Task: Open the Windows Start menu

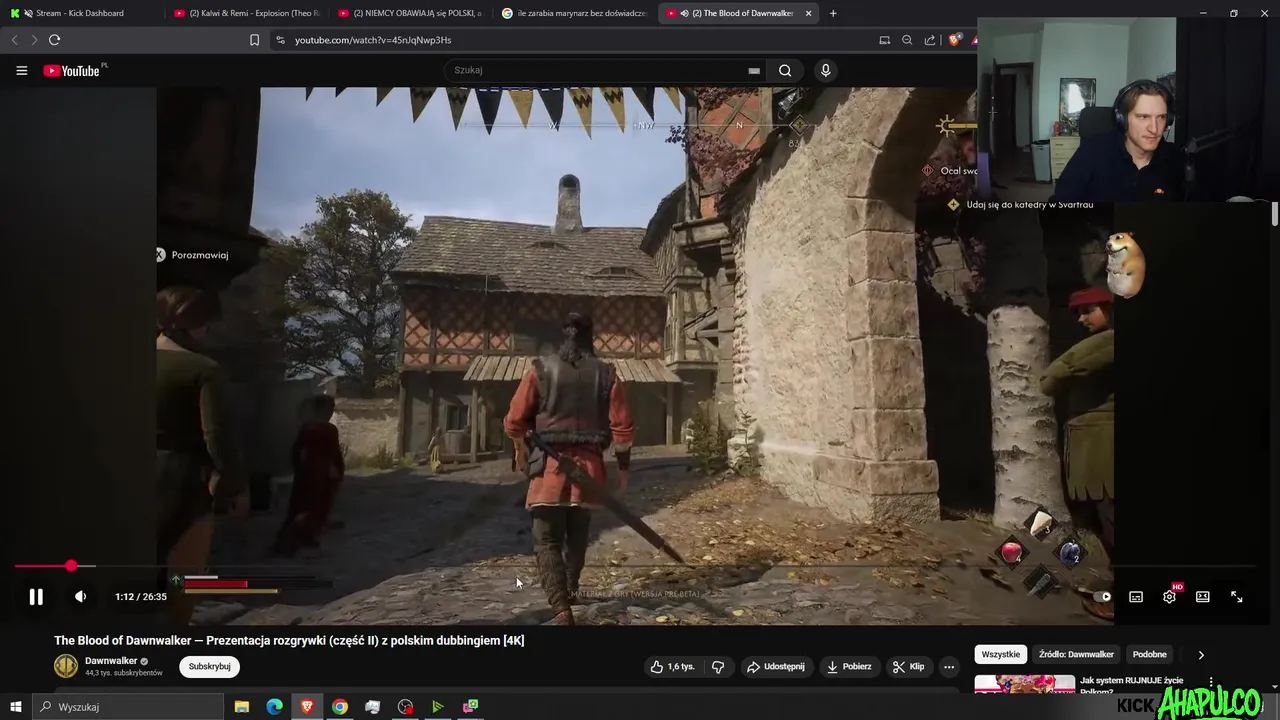Action: coord(16,707)
